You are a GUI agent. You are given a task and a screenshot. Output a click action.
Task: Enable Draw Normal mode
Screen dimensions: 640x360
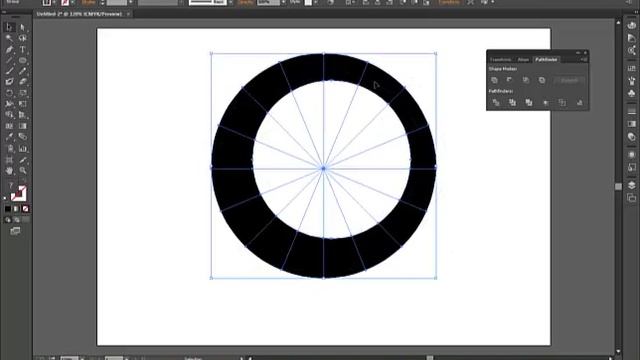tap(8, 220)
